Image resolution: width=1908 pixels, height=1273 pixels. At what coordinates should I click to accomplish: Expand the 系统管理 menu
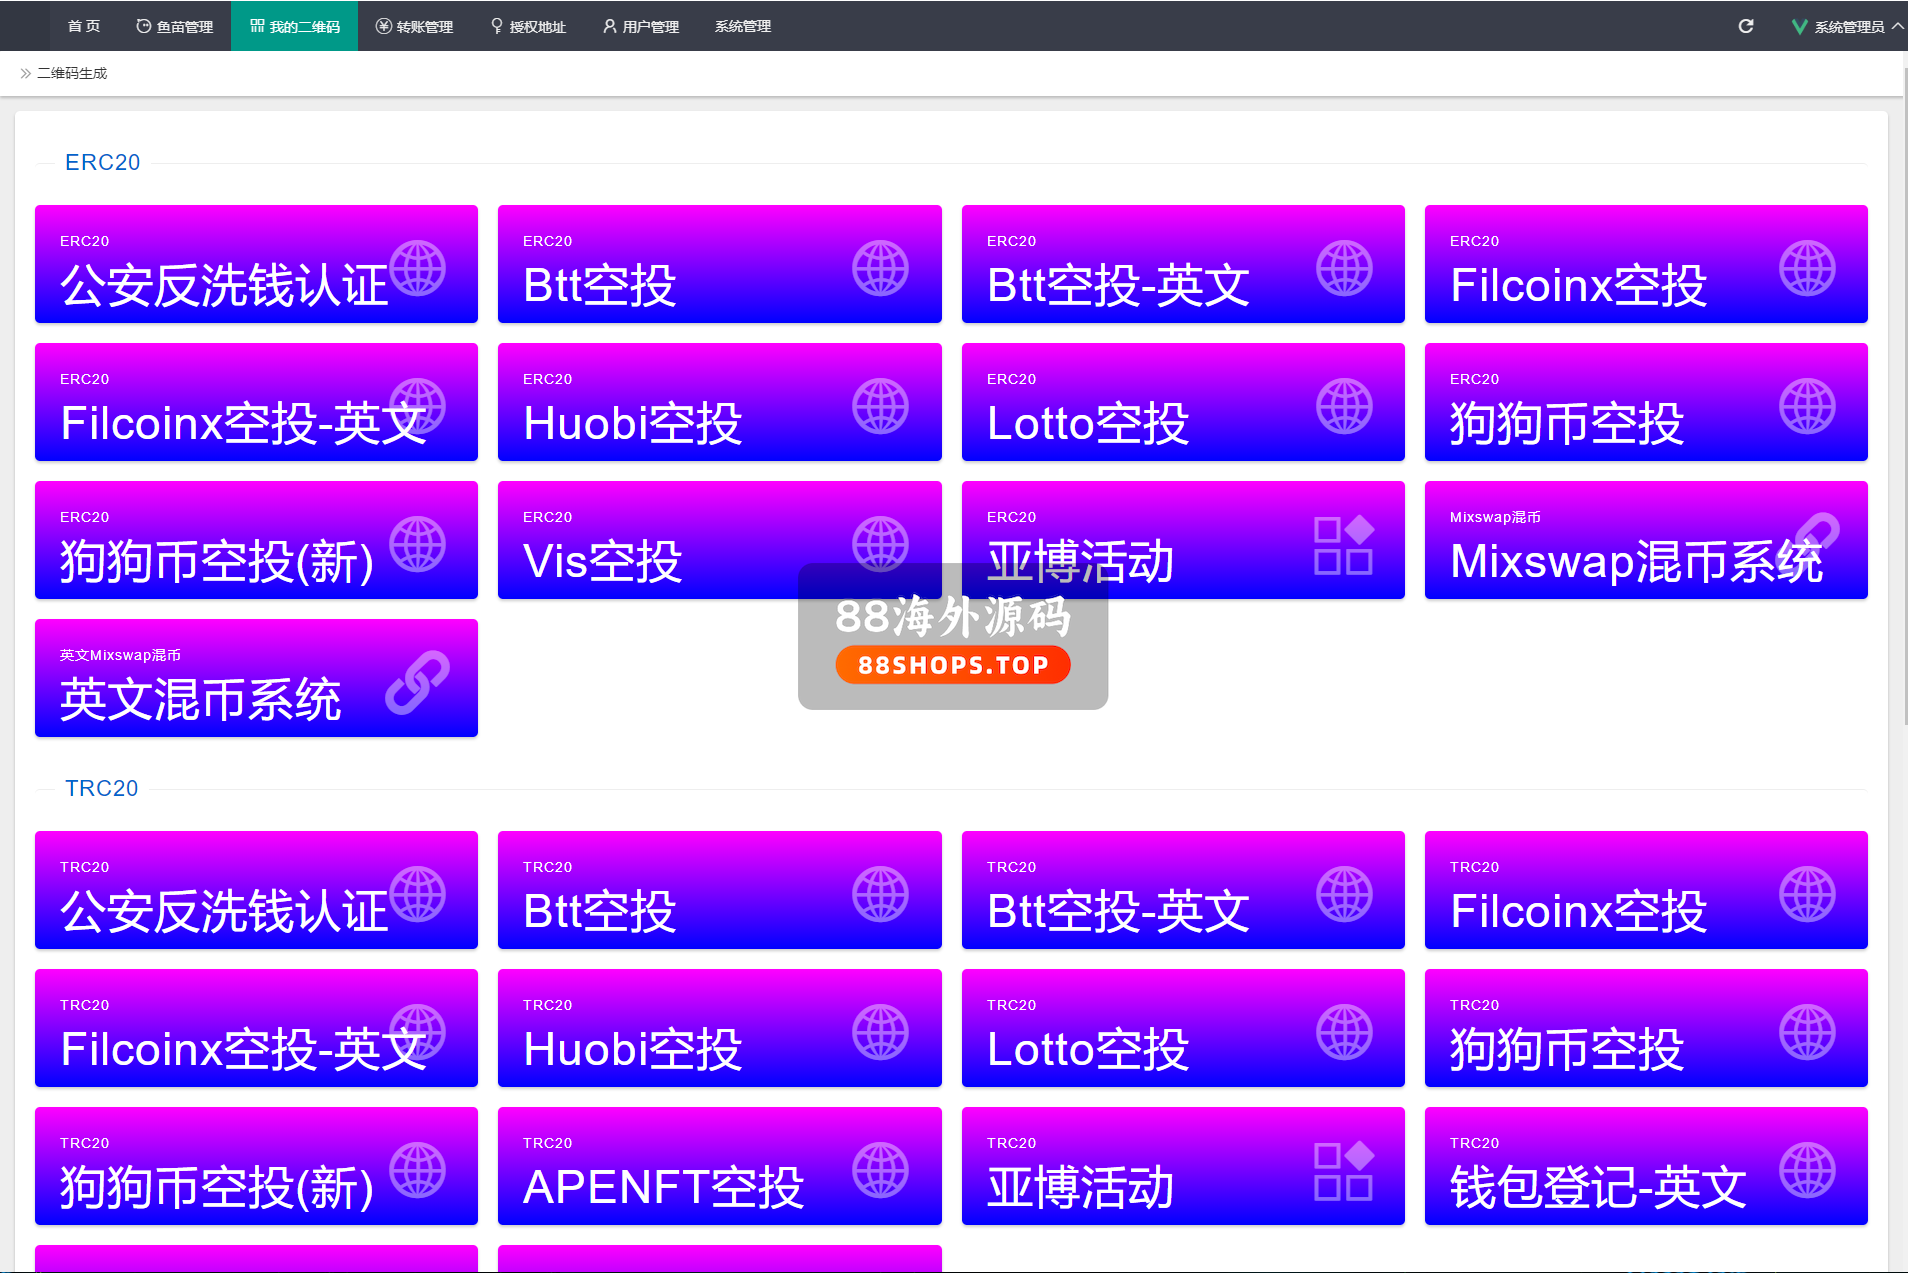point(743,26)
